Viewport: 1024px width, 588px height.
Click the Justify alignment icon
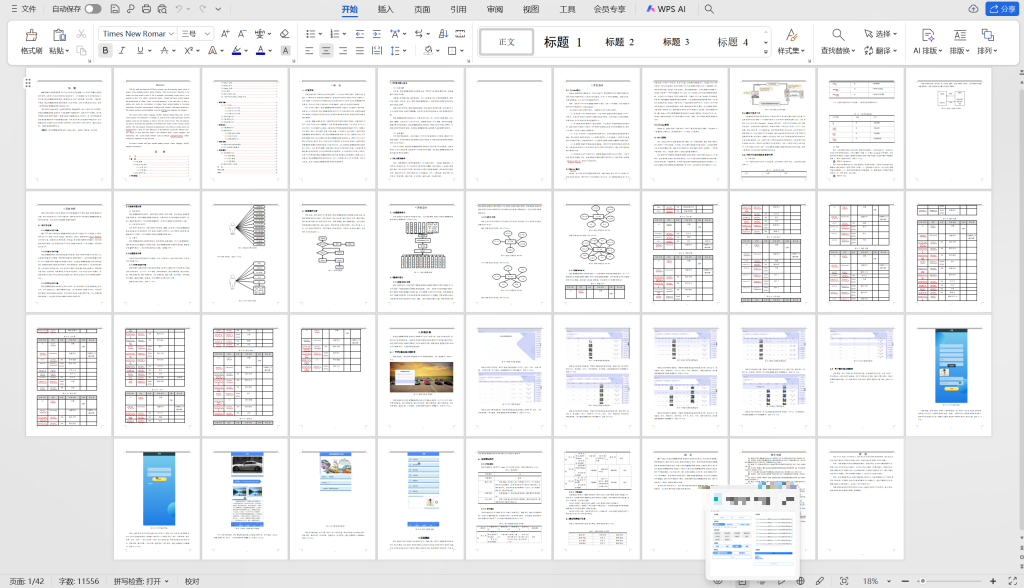pyautogui.click(x=360, y=50)
